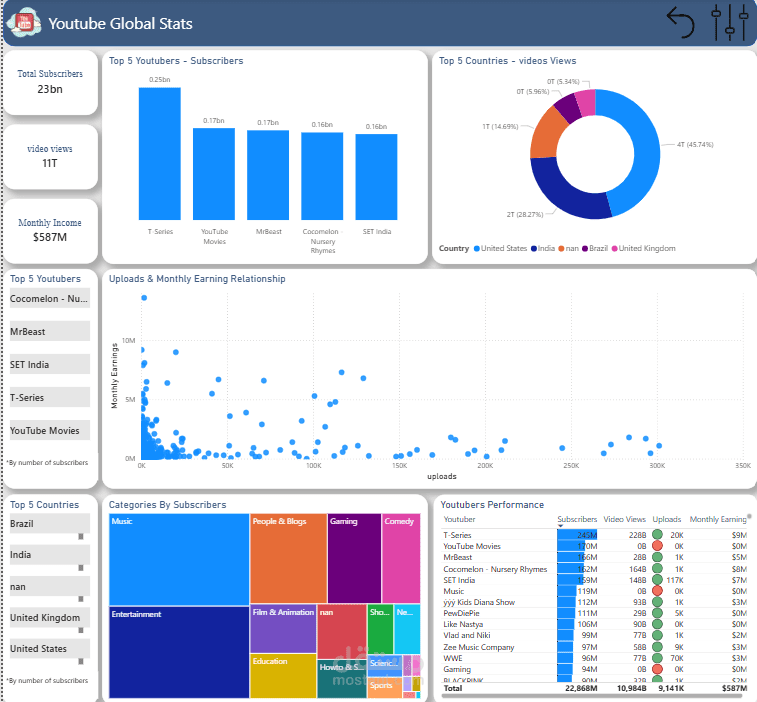Click PewDiePie name in performance table
Image resolution: width=757 pixels, height=702 pixels.
461,613
